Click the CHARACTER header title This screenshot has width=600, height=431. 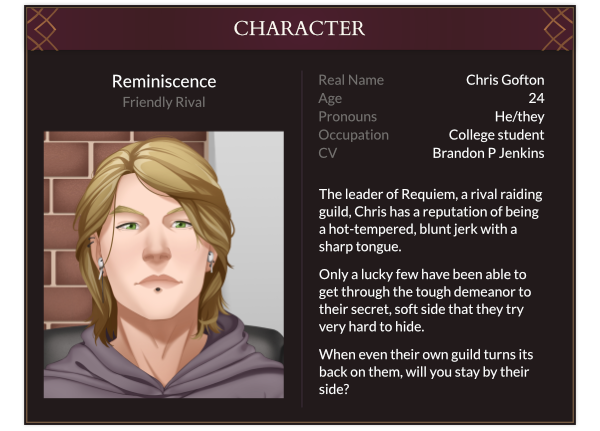tap(299, 28)
